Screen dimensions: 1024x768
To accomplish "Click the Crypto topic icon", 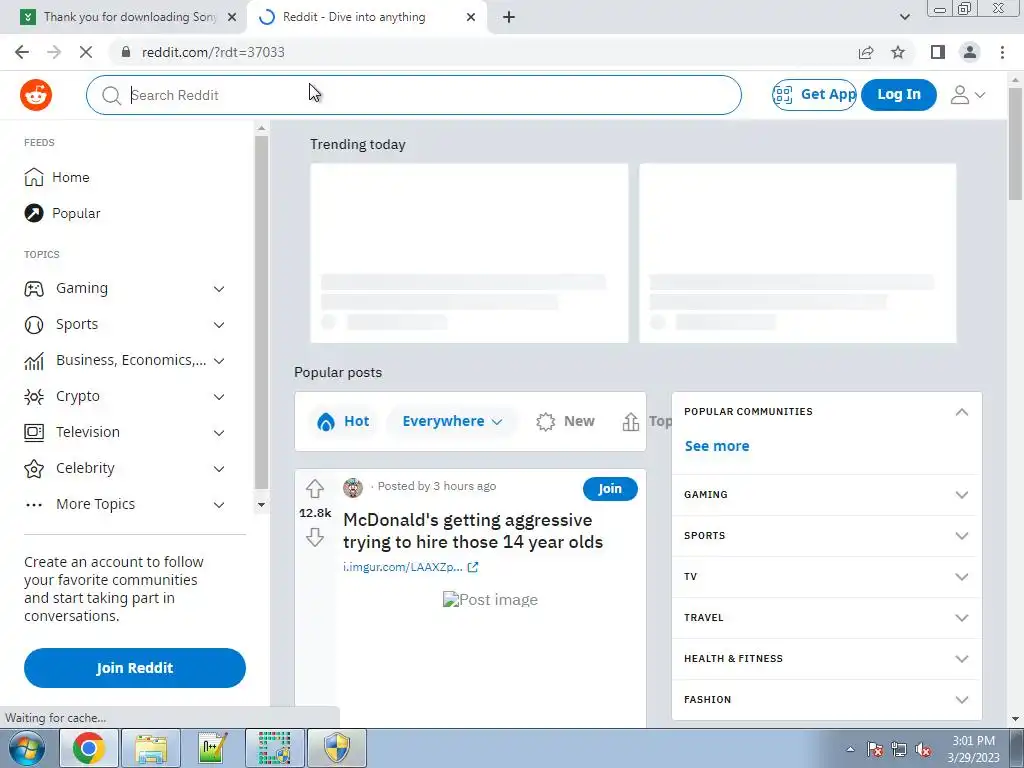I will click(34, 396).
